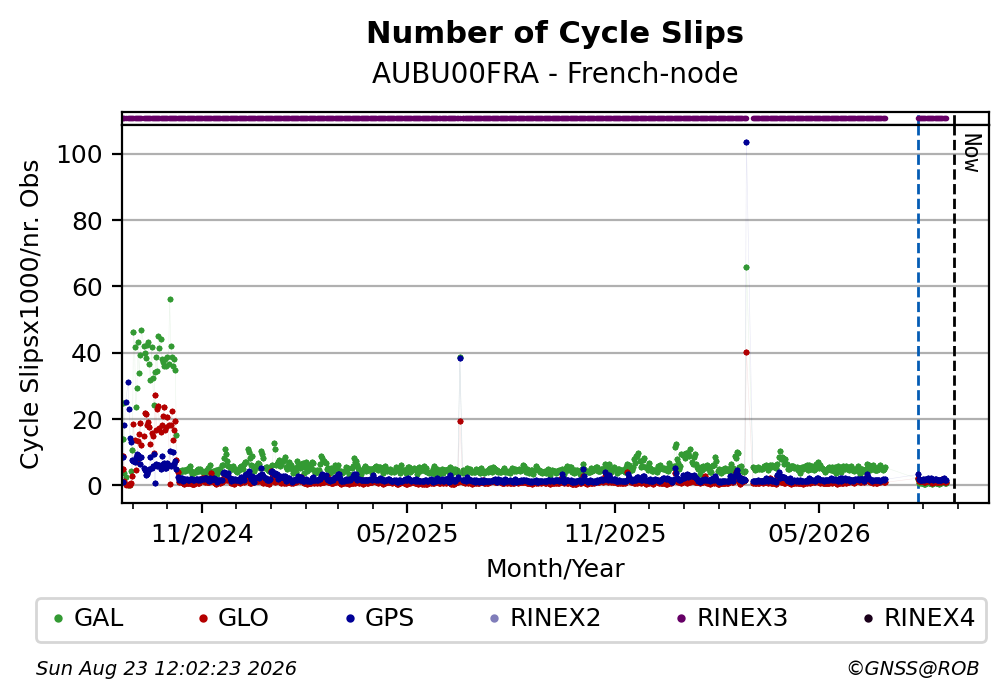Image resolution: width=1008 pixels, height=699 pixels.
Task: Click the green GAL point at 56
Action: [170, 300]
